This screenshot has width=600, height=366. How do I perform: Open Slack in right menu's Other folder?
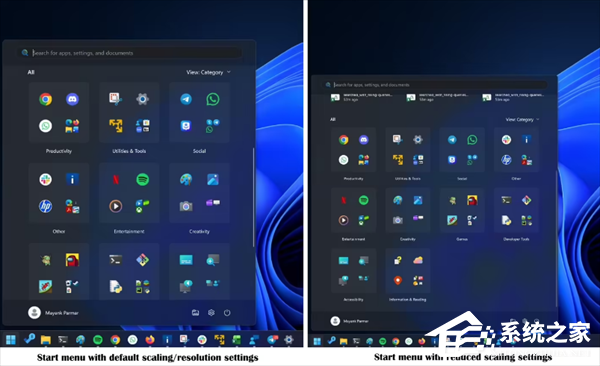click(x=506, y=140)
